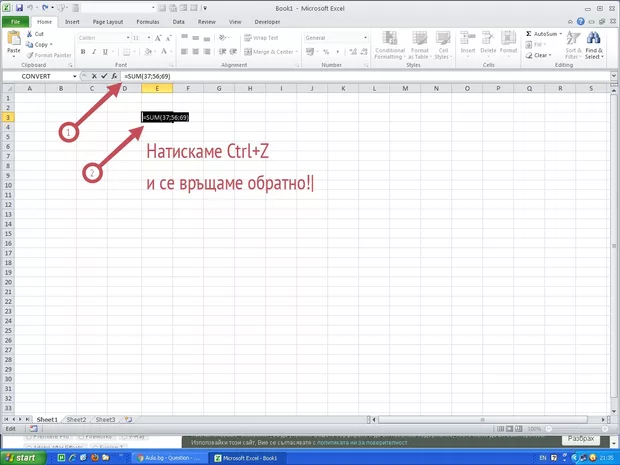Image resolution: width=620 pixels, height=465 pixels.
Task: Toggle Bold formatting
Action: [x=83, y=52]
